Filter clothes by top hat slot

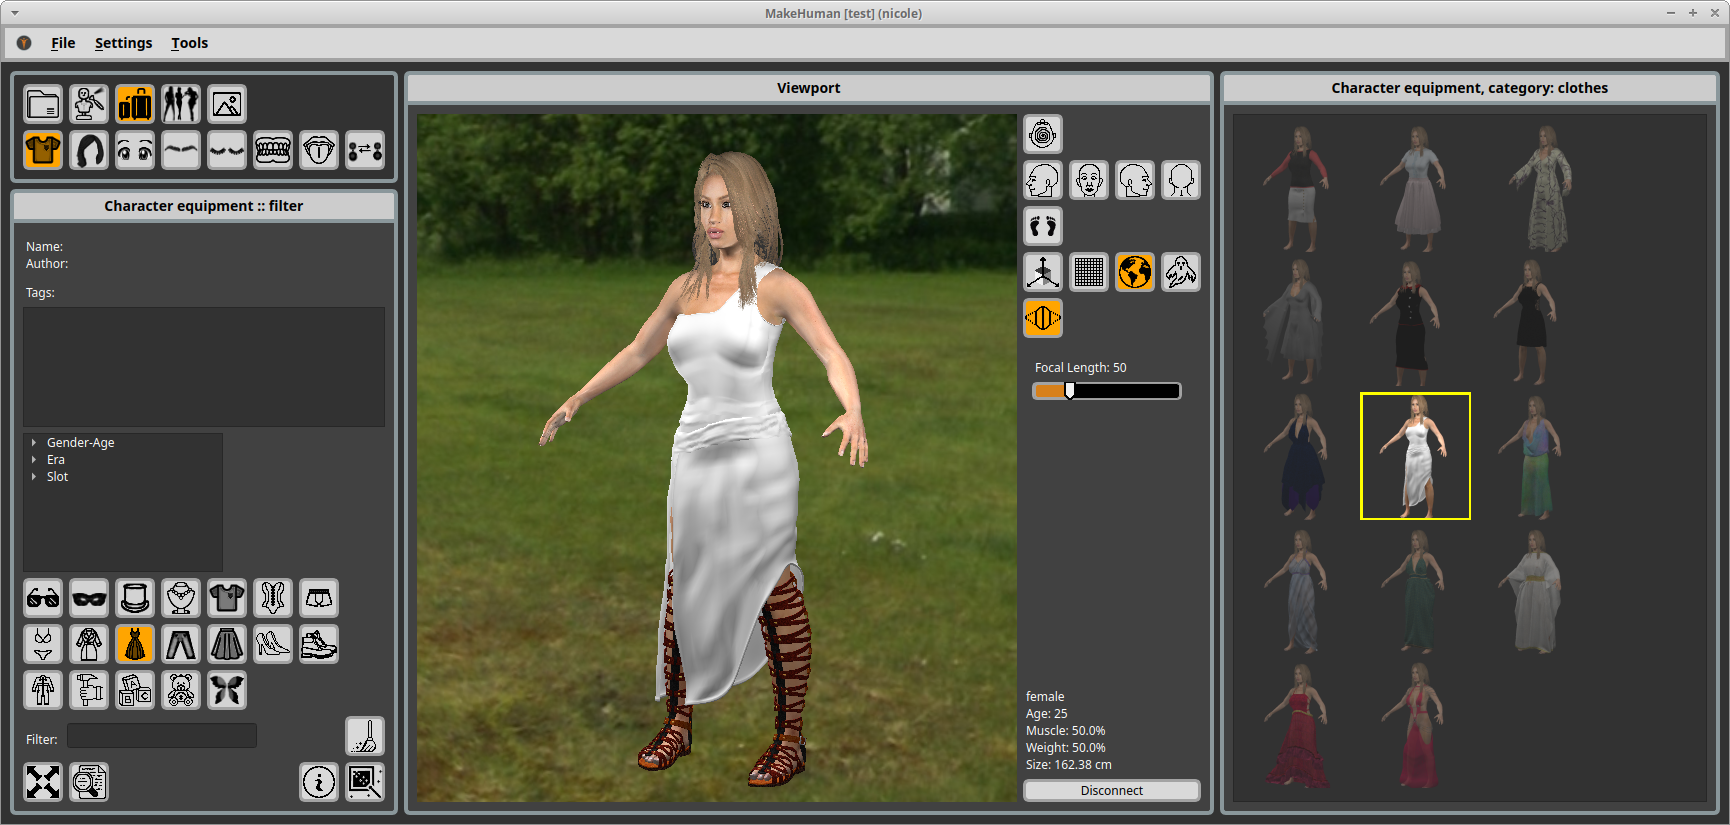tap(135, 598)
